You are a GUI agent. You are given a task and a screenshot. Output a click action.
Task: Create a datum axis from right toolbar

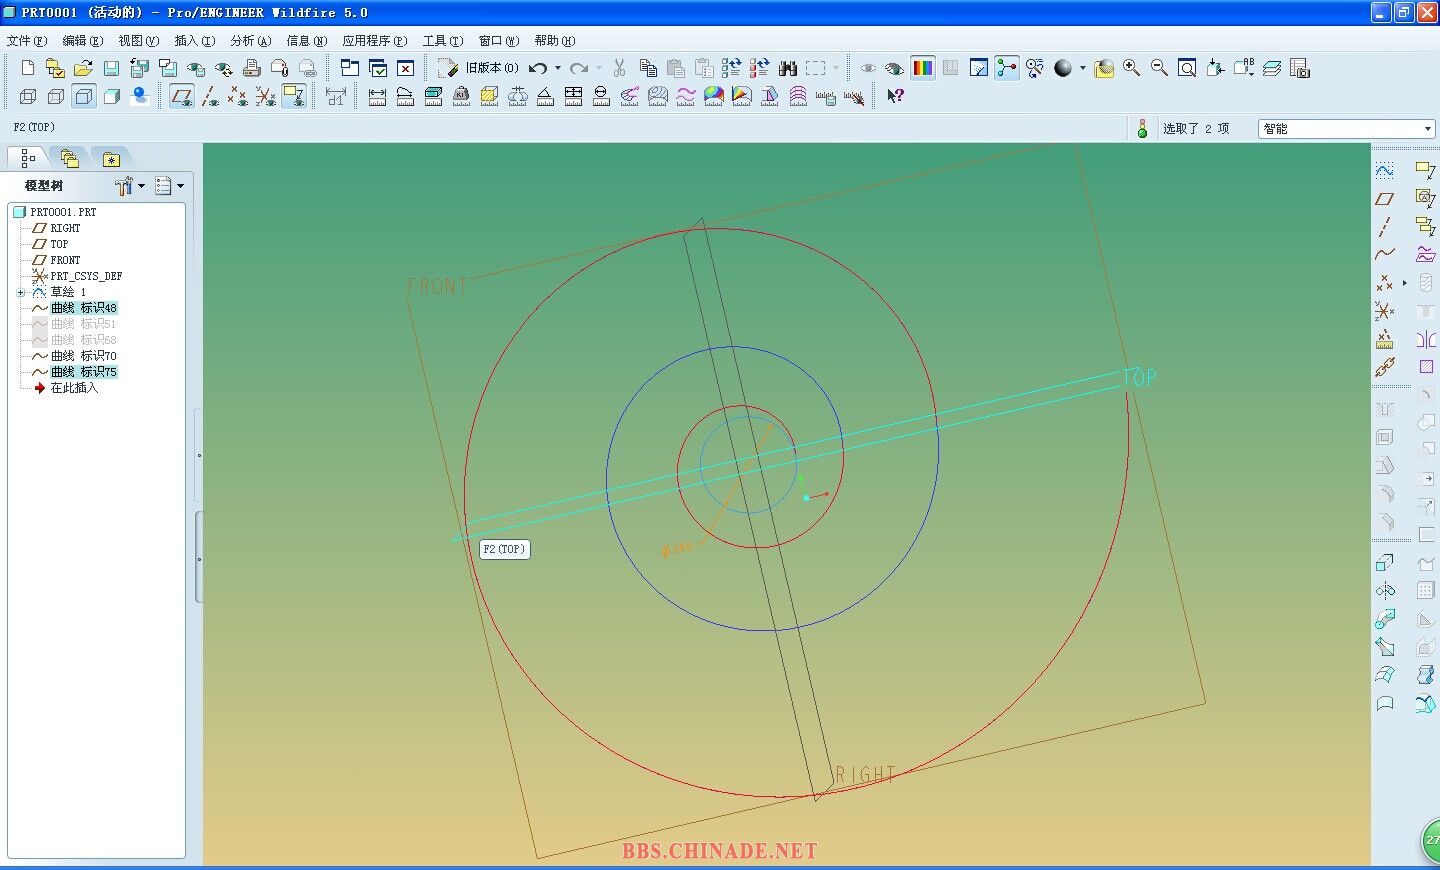(1385, 227)
